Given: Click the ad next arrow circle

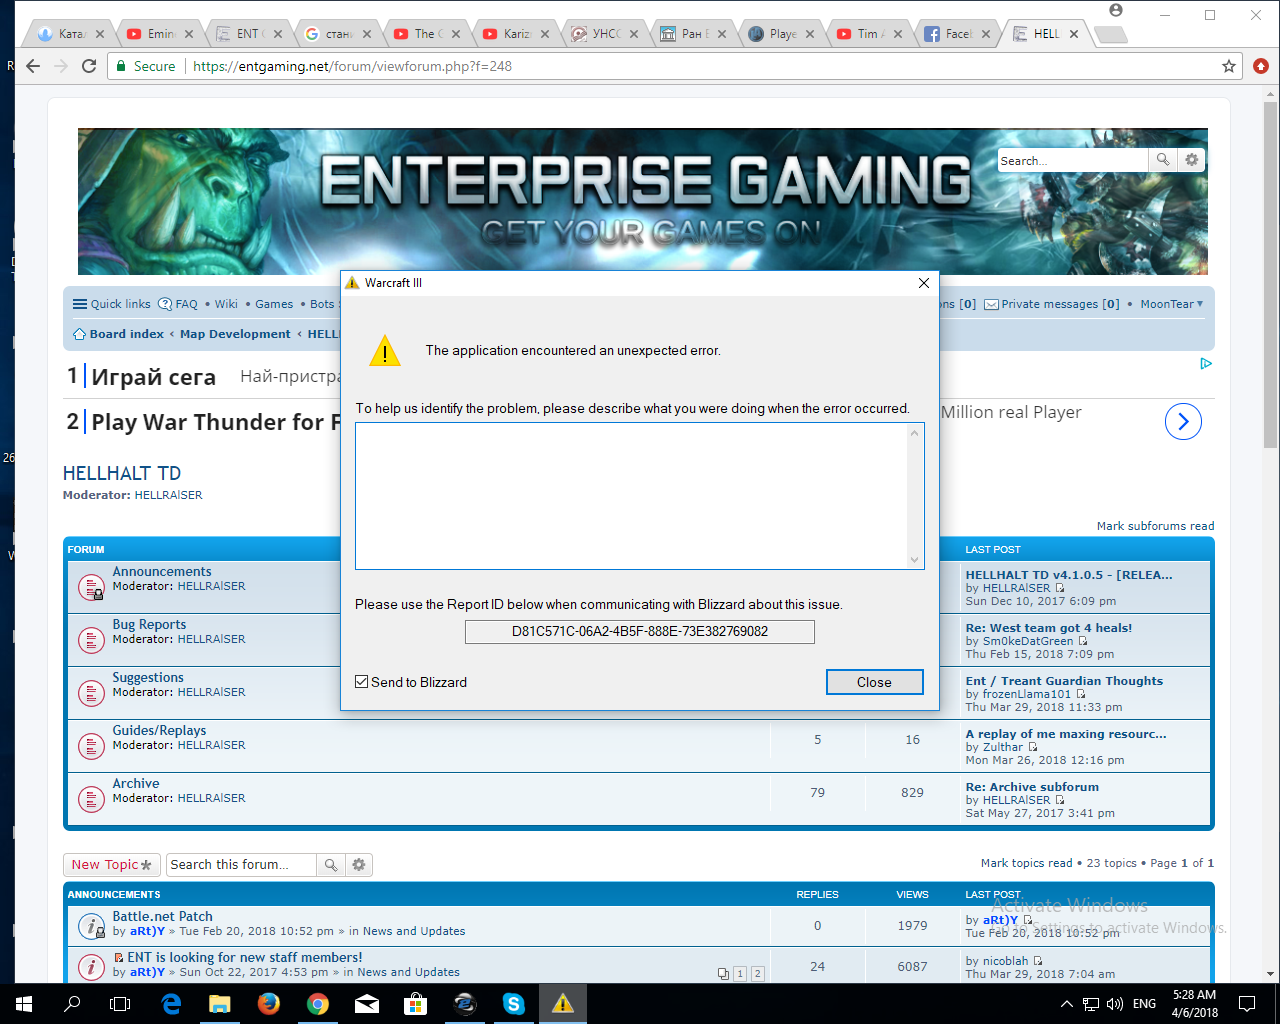Looking at the screenshot, I should pos(1183,422).
